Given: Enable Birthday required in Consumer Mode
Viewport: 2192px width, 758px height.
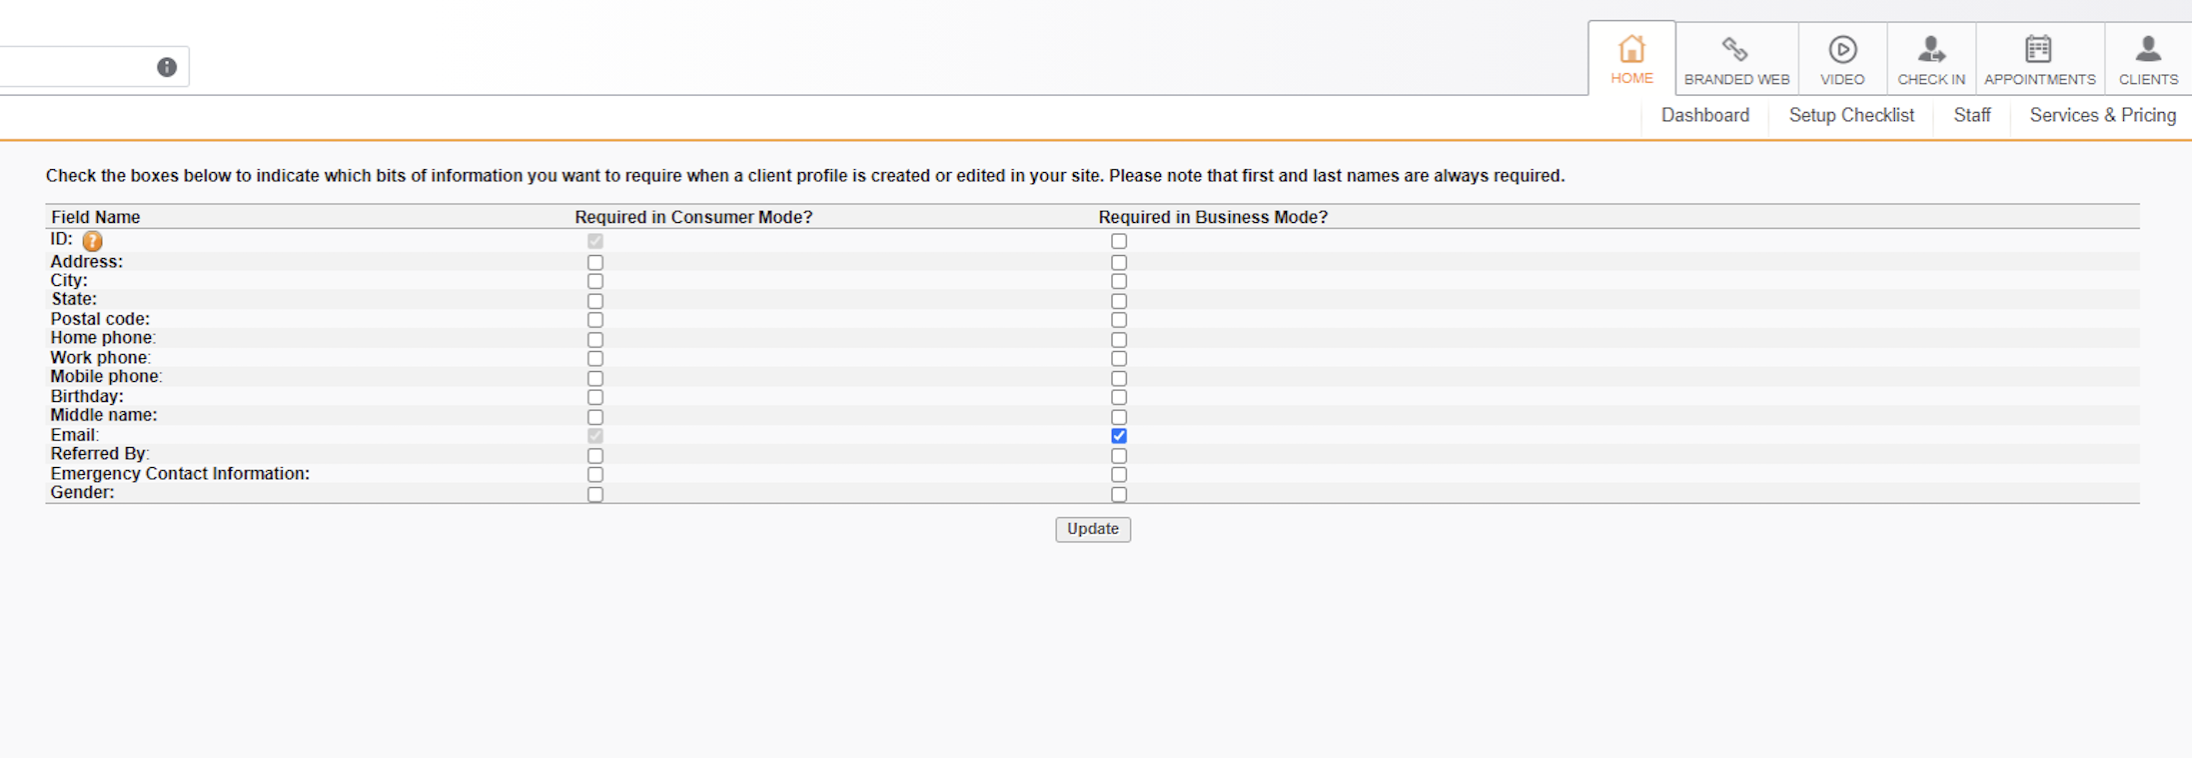Looking at the screenshot, I should (x=595, y=397).
